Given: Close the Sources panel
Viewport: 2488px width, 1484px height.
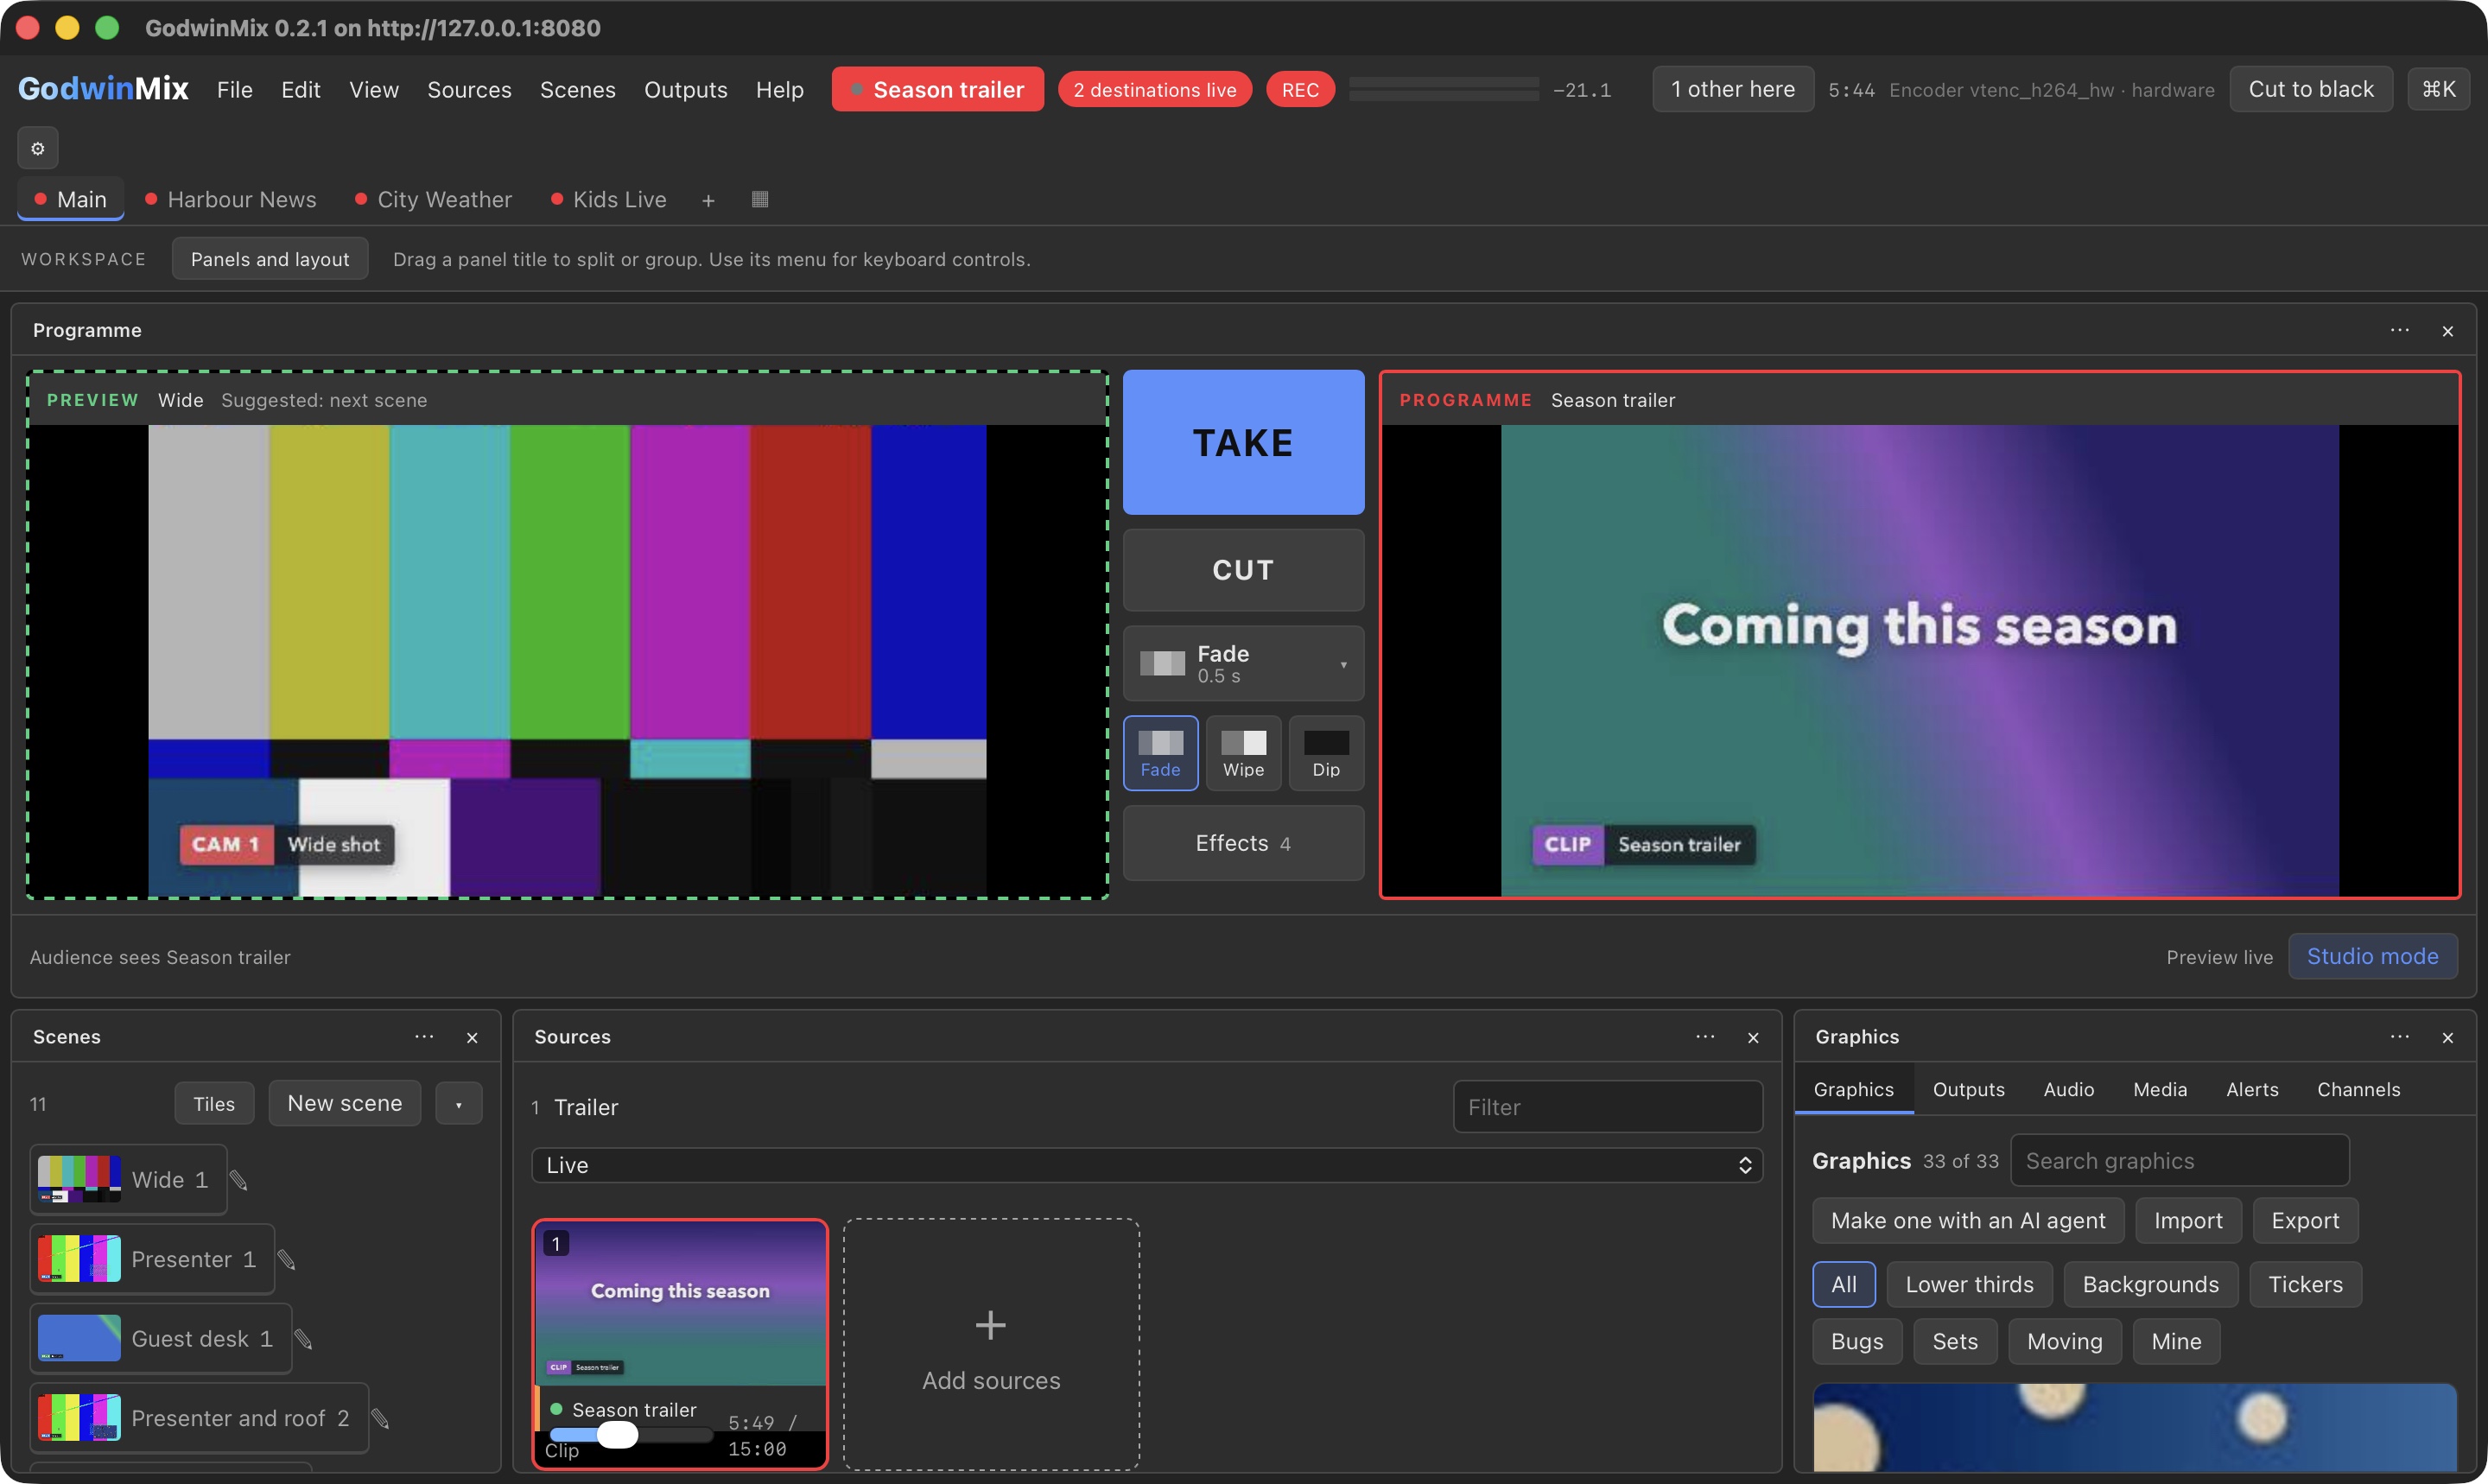Looking at the screenshot, I should (x=1753, y=1038).
